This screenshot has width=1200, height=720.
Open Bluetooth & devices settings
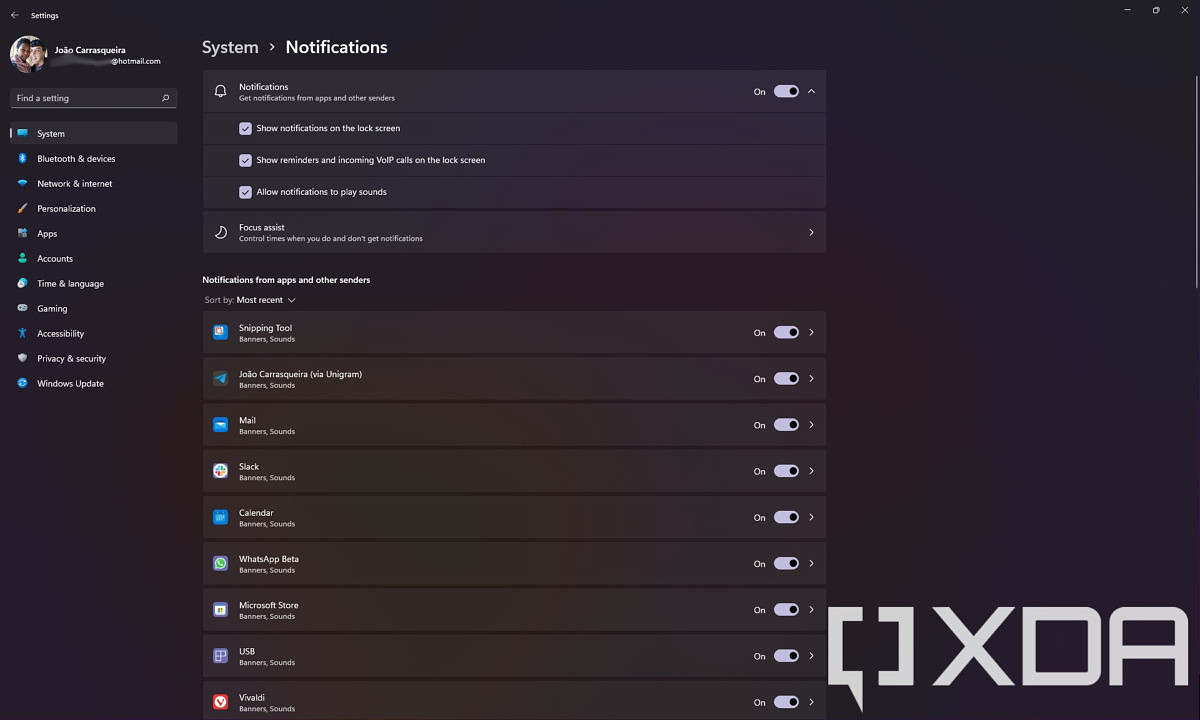point(76,159)
